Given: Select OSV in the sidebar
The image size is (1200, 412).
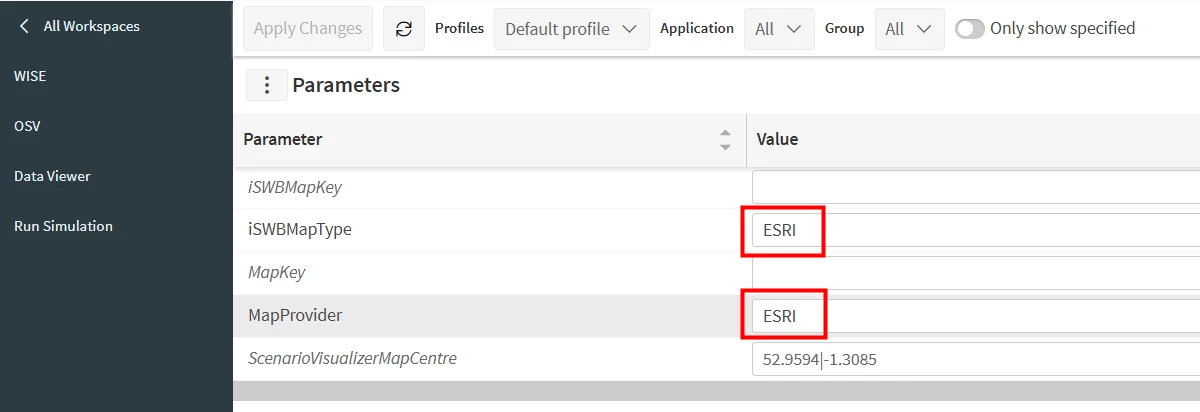Looking at the screenshot, I should (27, 126).
